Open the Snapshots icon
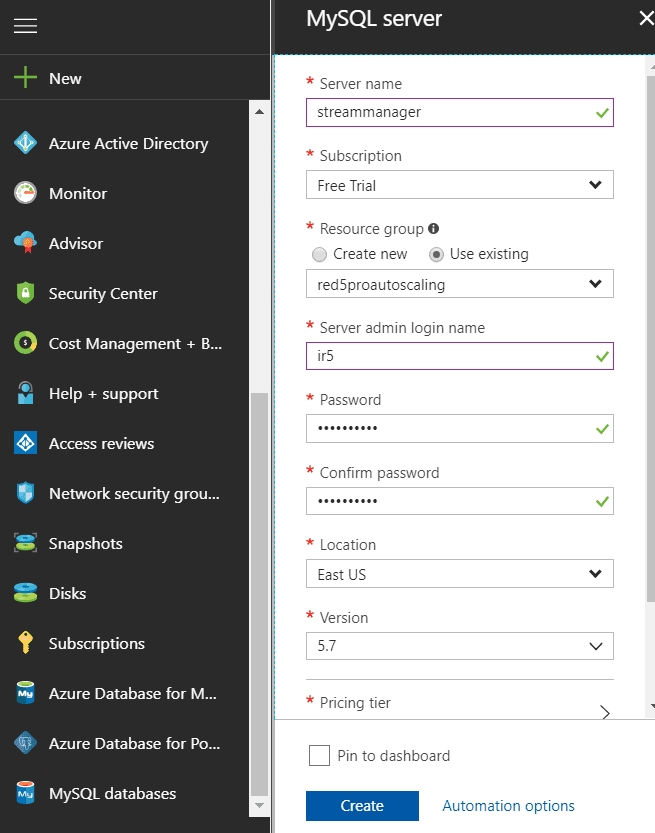 pyautogui.click(x=25, y=543)
